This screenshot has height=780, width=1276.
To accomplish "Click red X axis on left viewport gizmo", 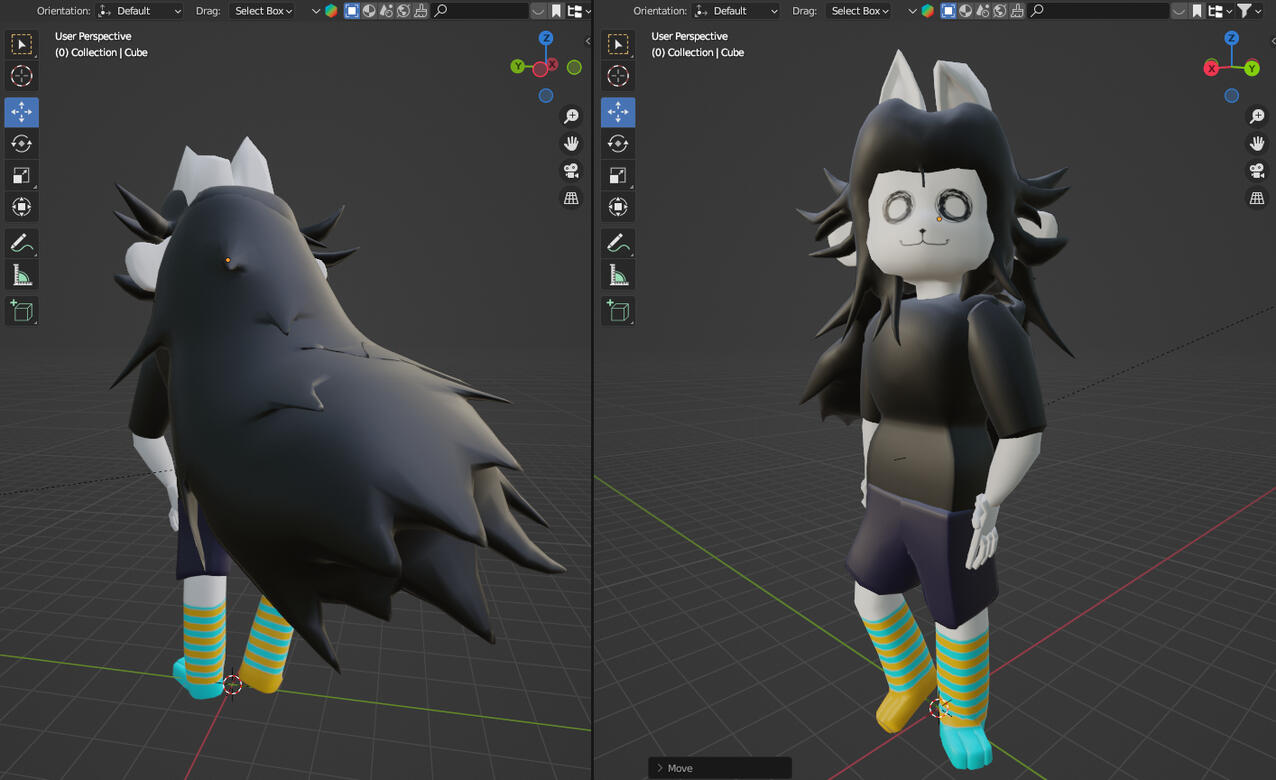I will coord(551,65).
